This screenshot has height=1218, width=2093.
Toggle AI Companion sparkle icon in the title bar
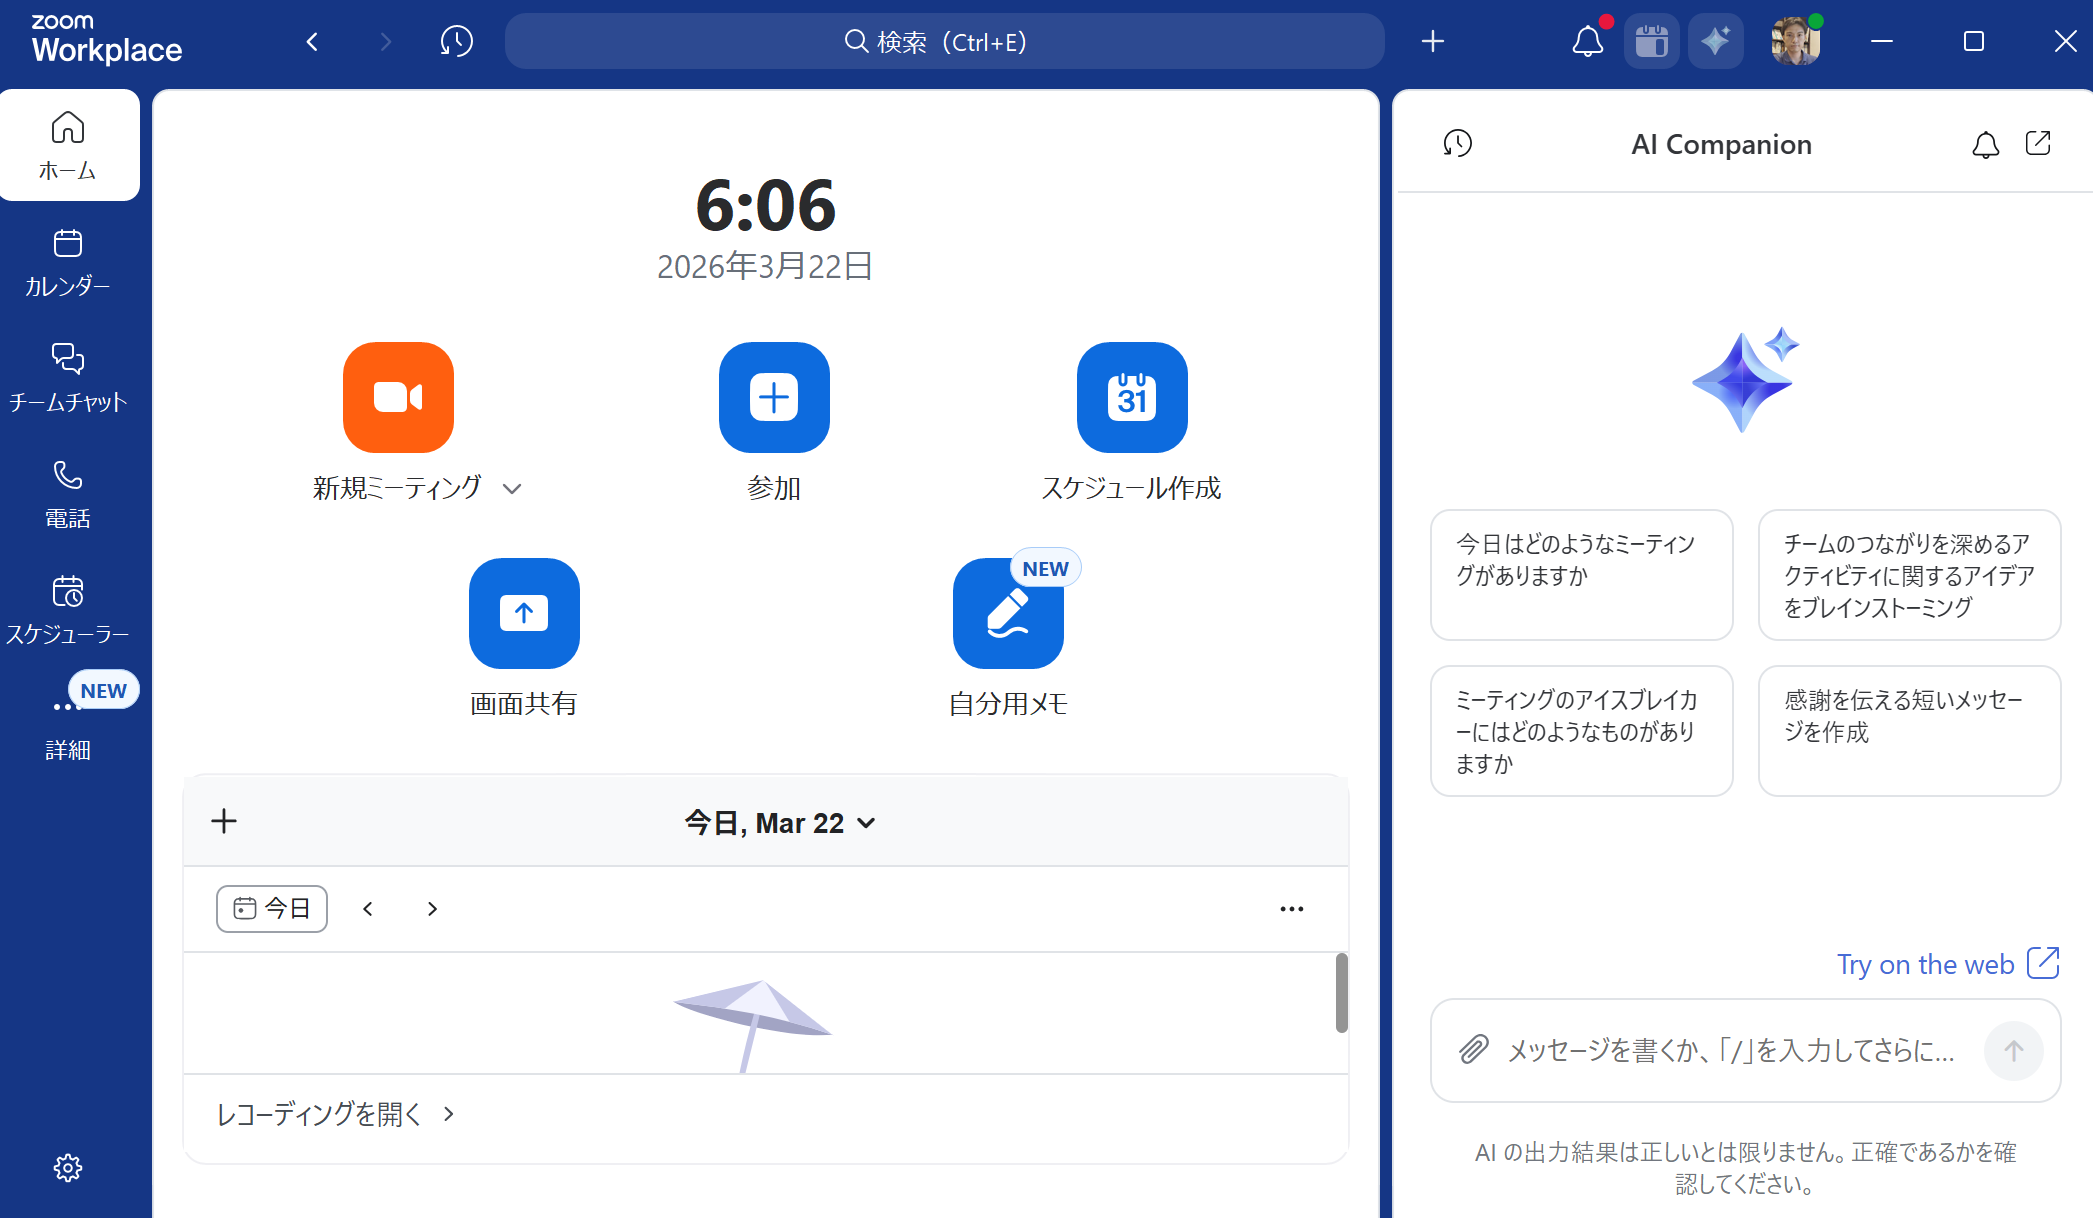click(1715, 41)
